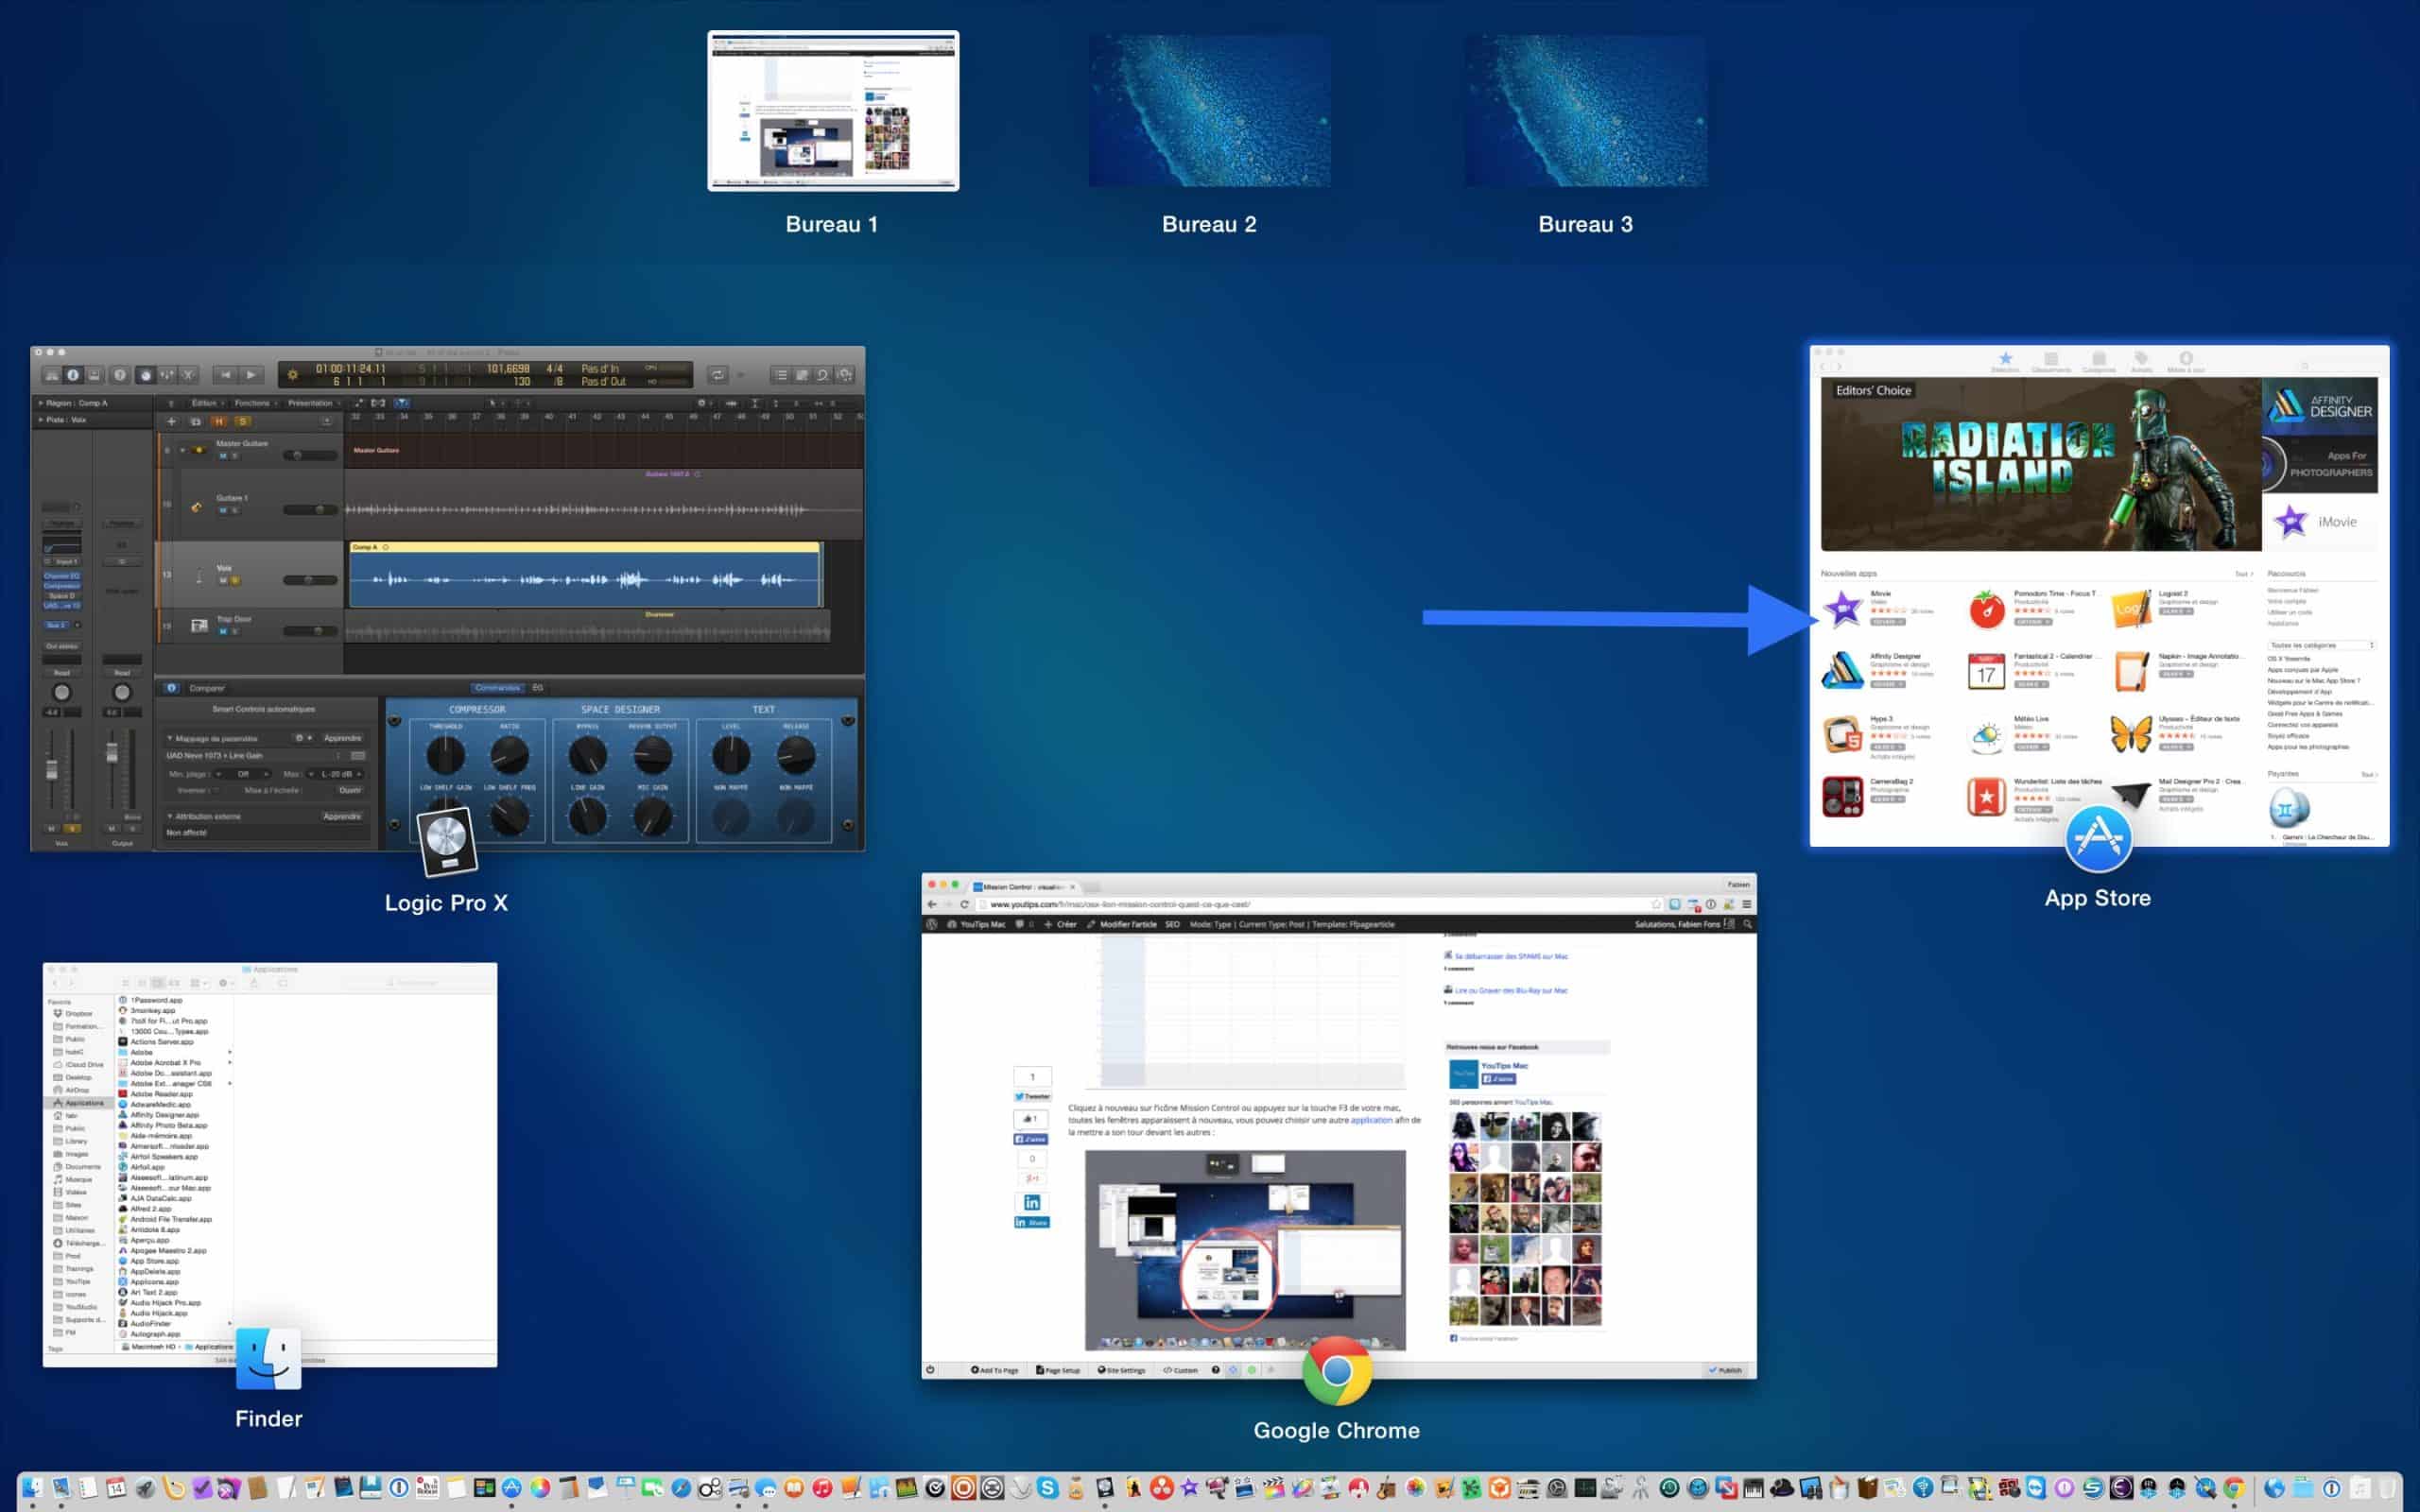This screenshot has width=2420, height=1512.
Task: Collapse the Mappage de paramètre section
Action: pyautogui.click(x=170, y=738)
